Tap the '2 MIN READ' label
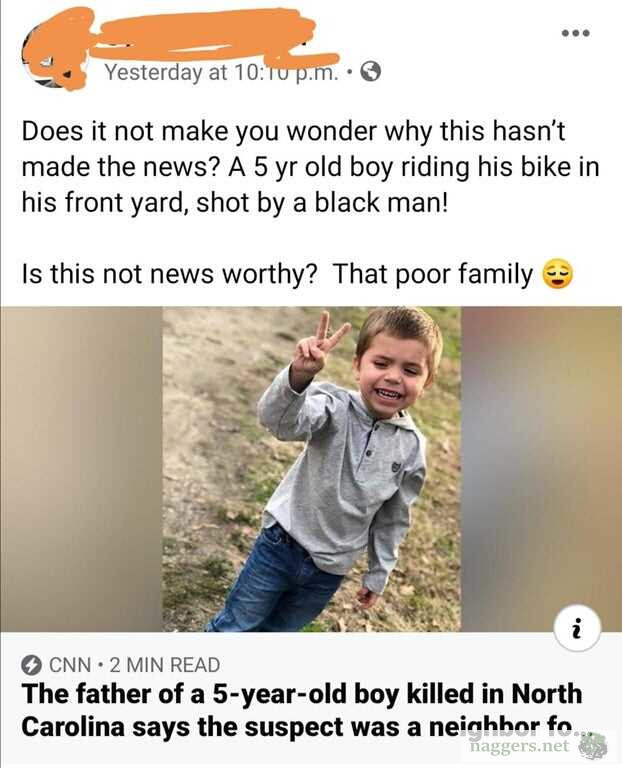This screenshot has width=622, height=768. pyautogui.click(x=167, y=664)
